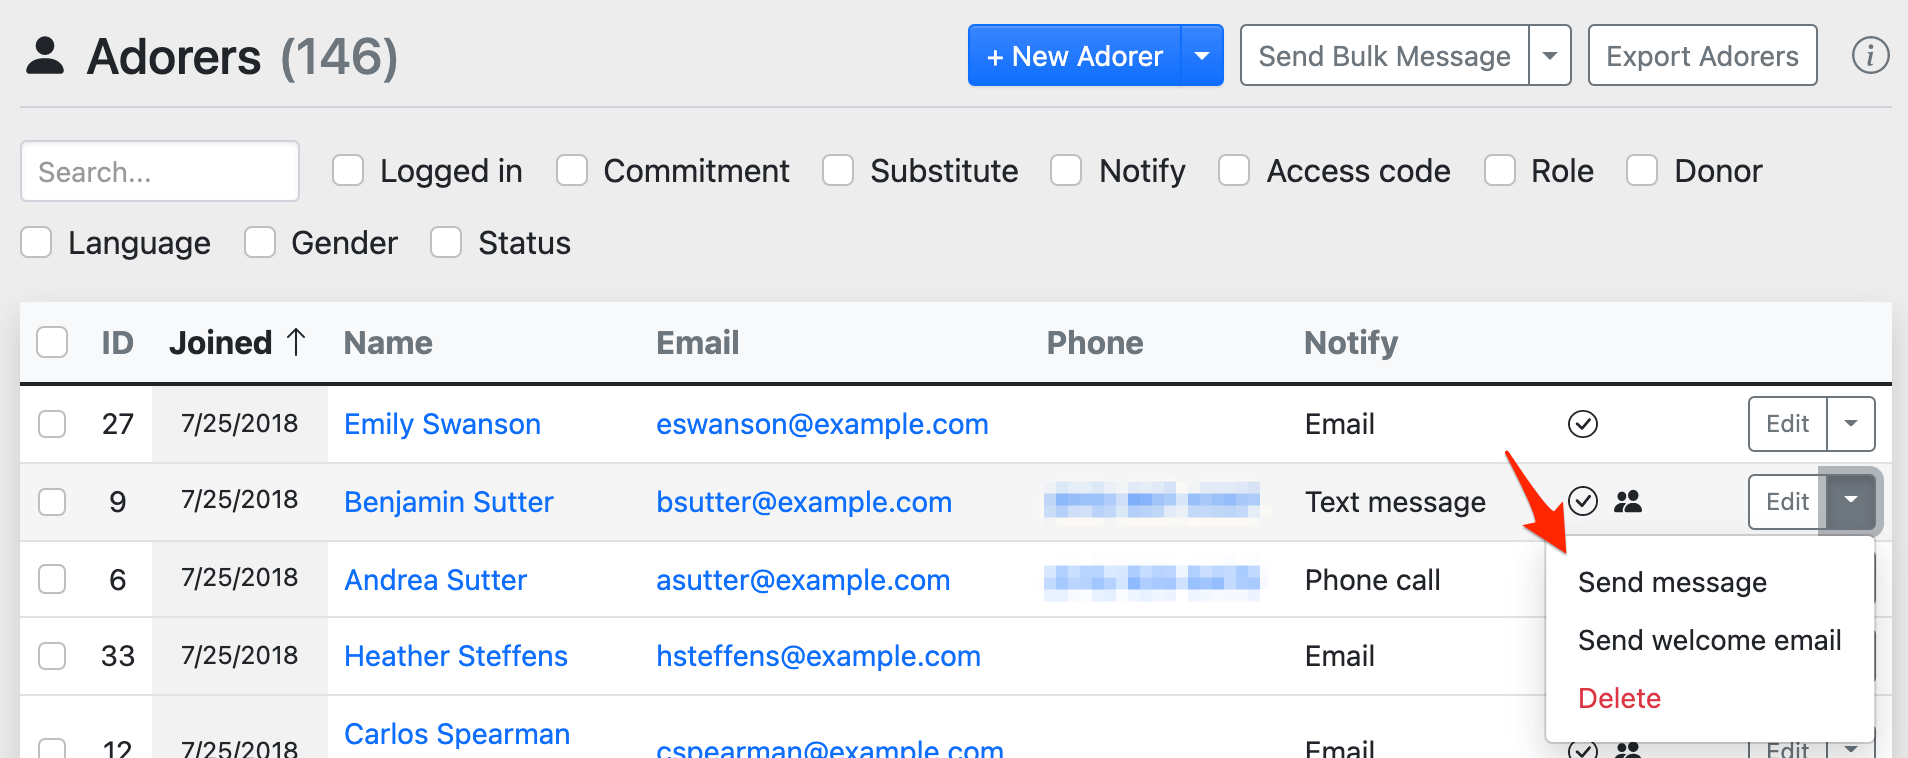This screenshot has height=758, width=1908.
Task: Click into the Search field
Action: (160, 172)
